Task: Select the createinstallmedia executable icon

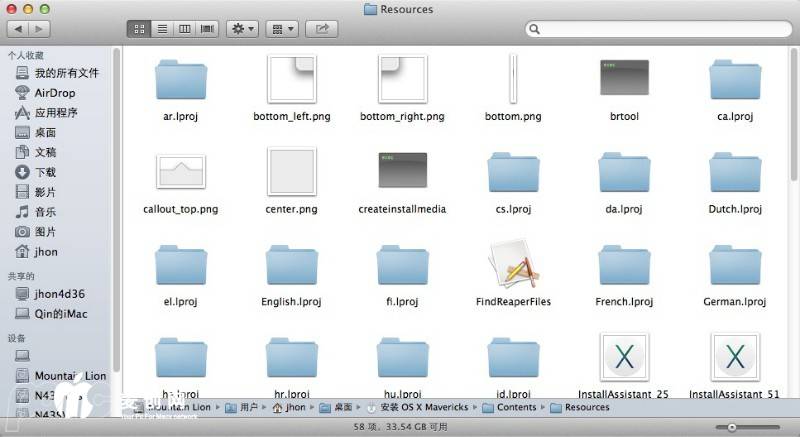Action: point(402,172)
